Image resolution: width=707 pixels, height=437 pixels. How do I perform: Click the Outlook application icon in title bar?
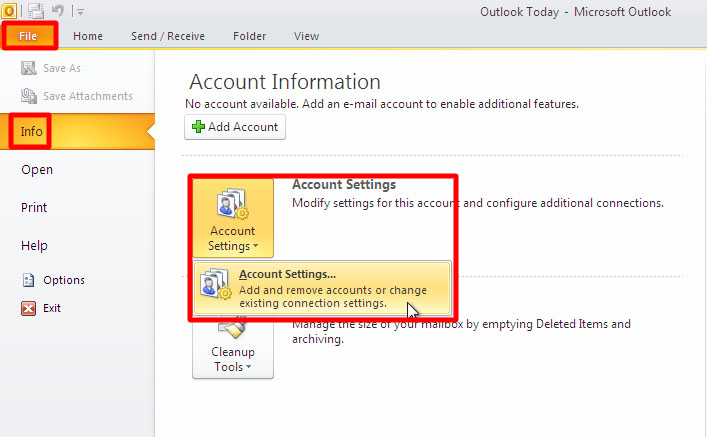[x=9, y=11]
